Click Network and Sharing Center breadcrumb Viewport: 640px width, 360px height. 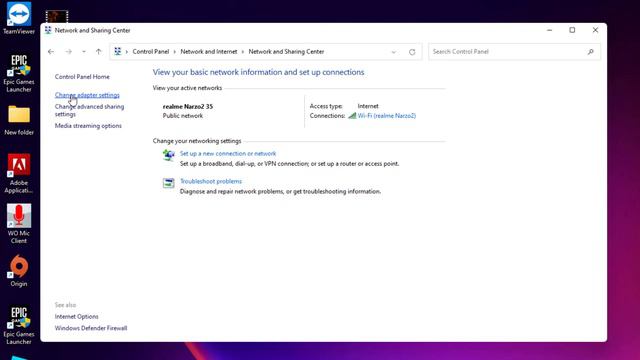[286, 52]
